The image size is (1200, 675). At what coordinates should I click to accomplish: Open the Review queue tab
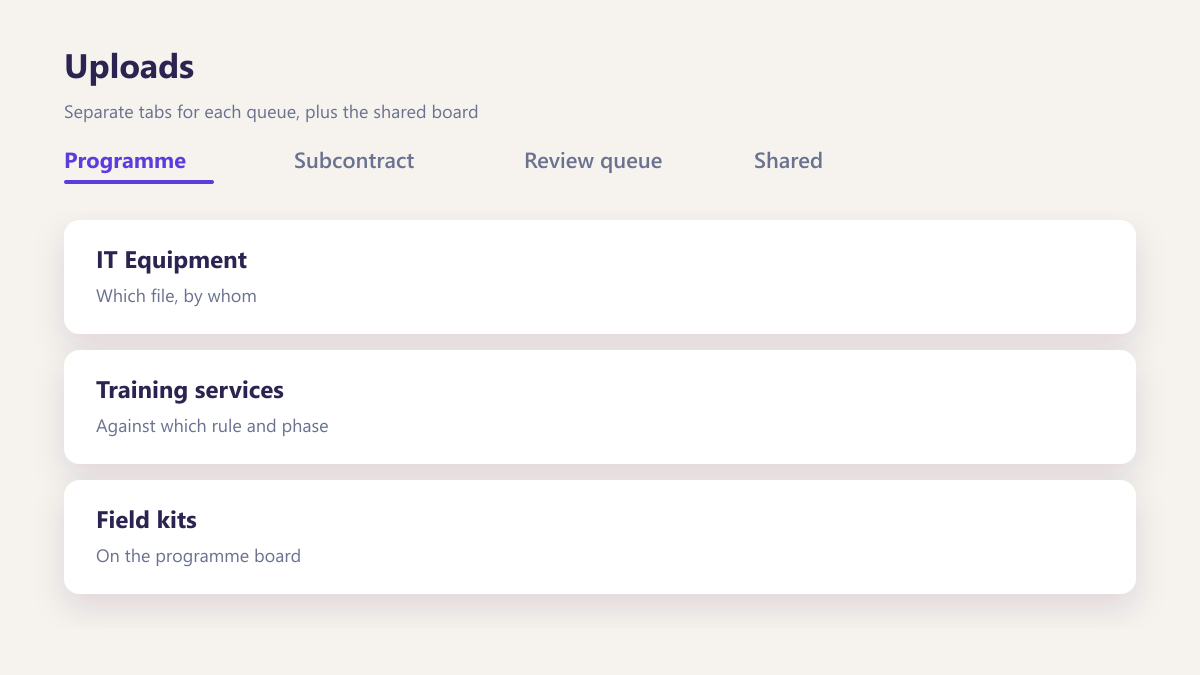(x=593, y=161)
